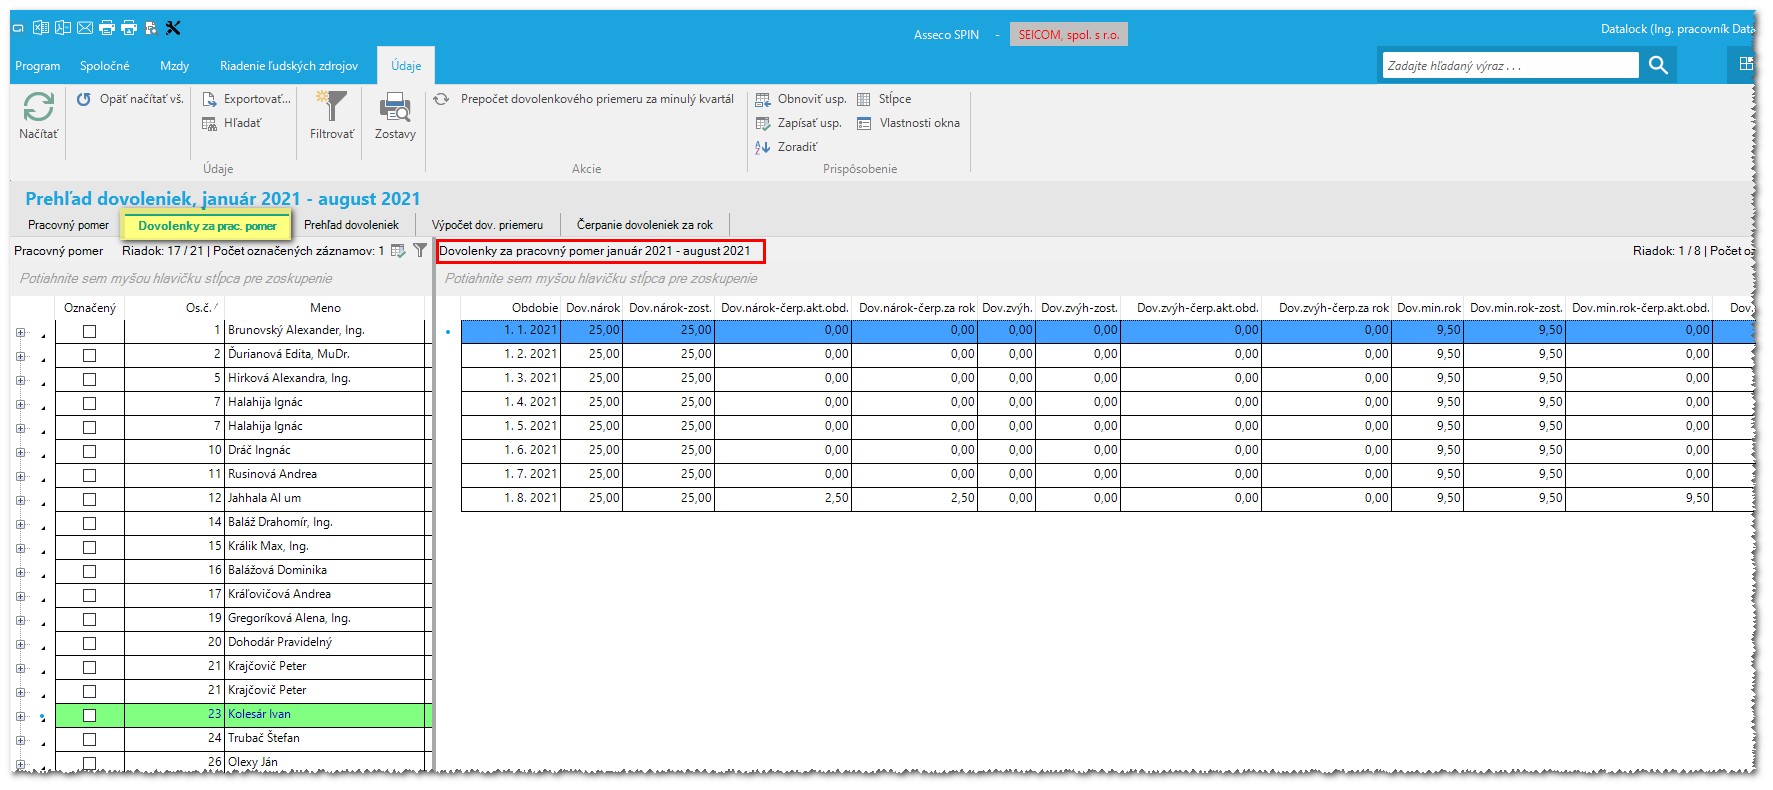Open the Zostavy reports printer icon
This screenshot has height=790, width=1773.
395,107
